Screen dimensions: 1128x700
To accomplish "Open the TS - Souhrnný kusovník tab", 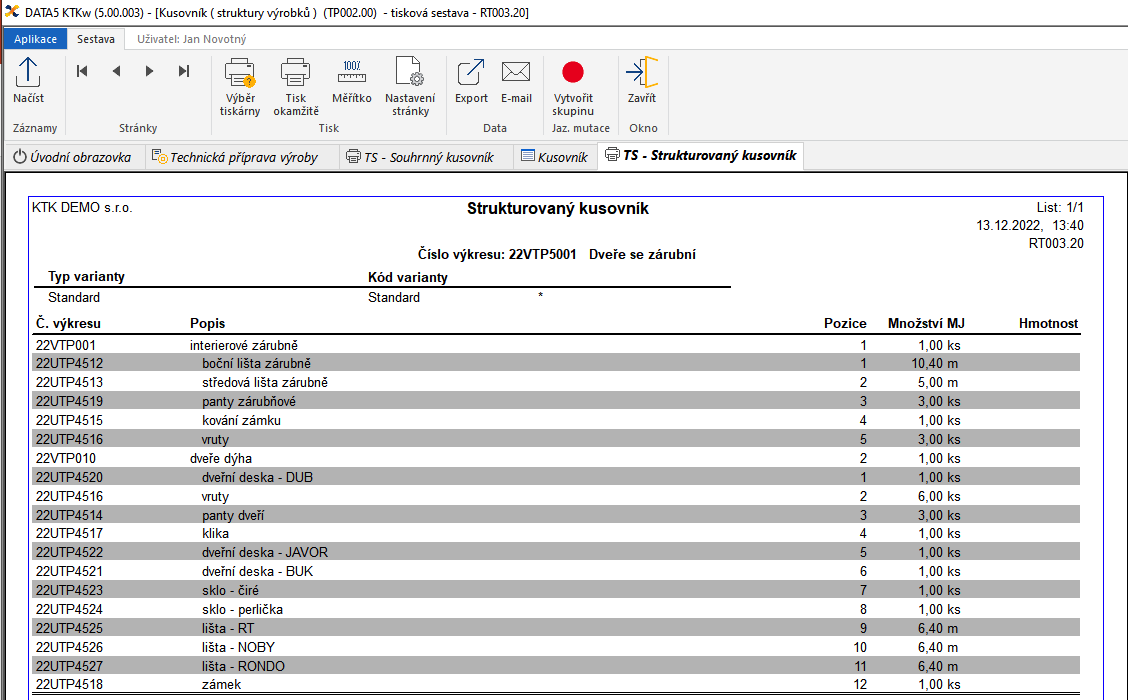I will [420, 157].
